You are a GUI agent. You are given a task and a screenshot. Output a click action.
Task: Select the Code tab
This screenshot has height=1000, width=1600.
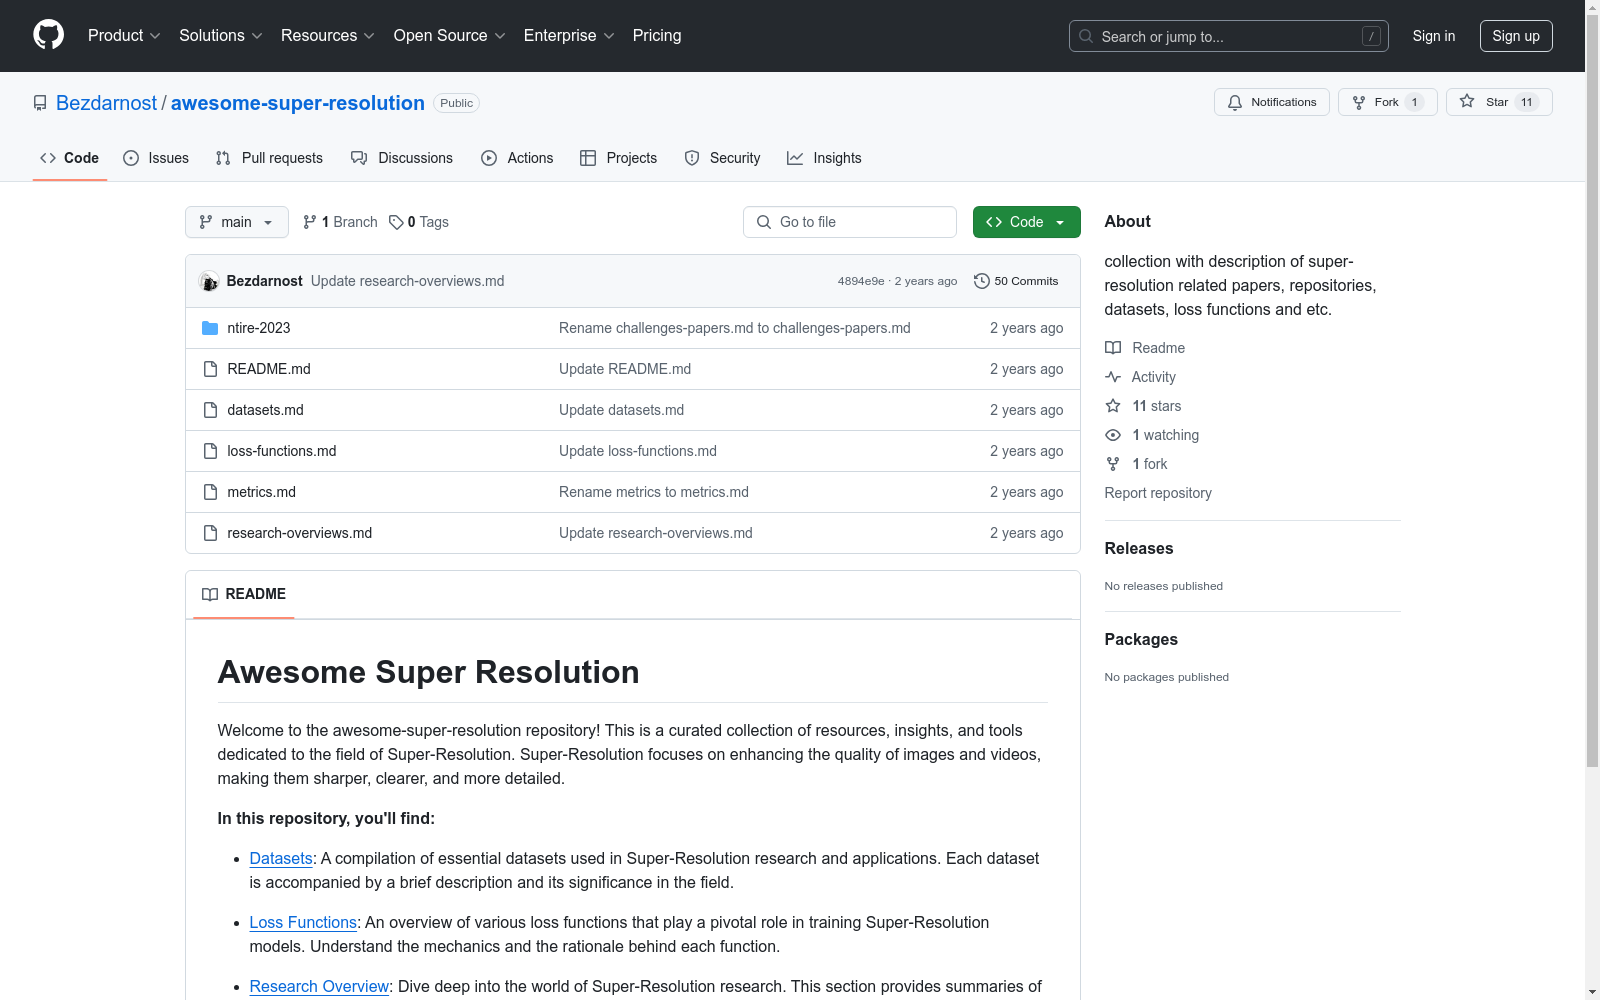70,158
